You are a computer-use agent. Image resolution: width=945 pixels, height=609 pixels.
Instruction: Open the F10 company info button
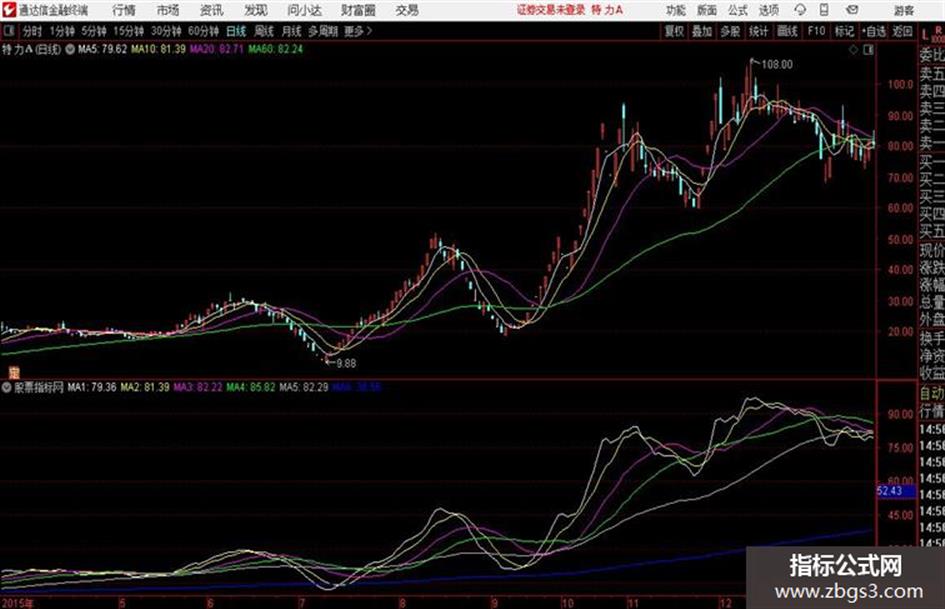[x=816, y=31]
